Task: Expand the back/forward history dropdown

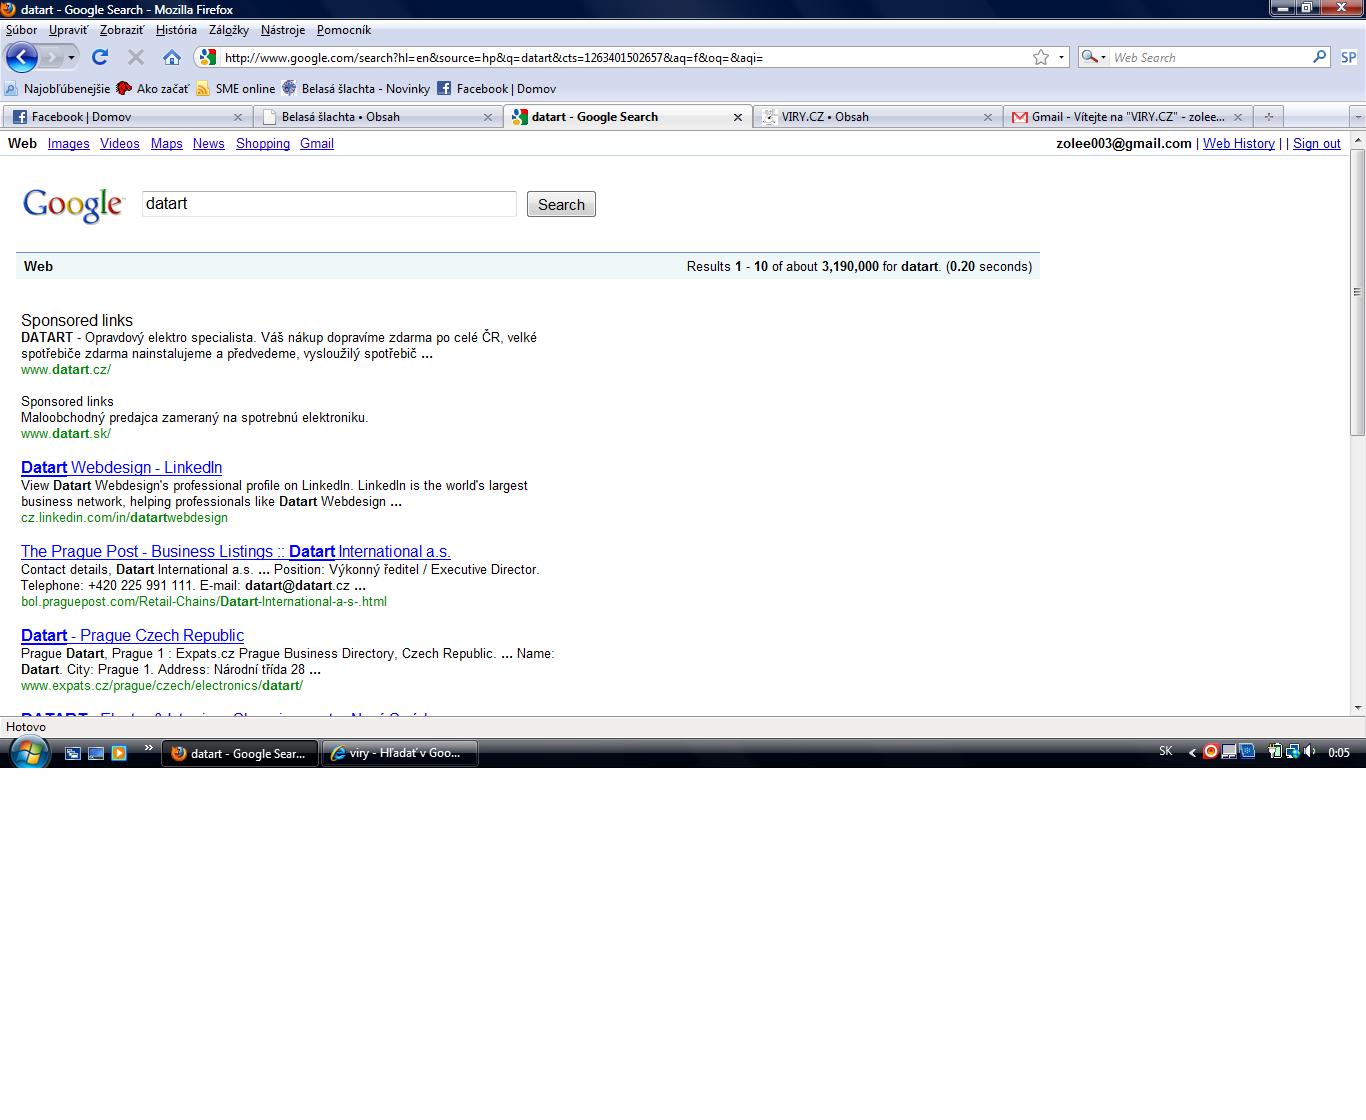Action: pyautogui.click(x=71, y=57)
